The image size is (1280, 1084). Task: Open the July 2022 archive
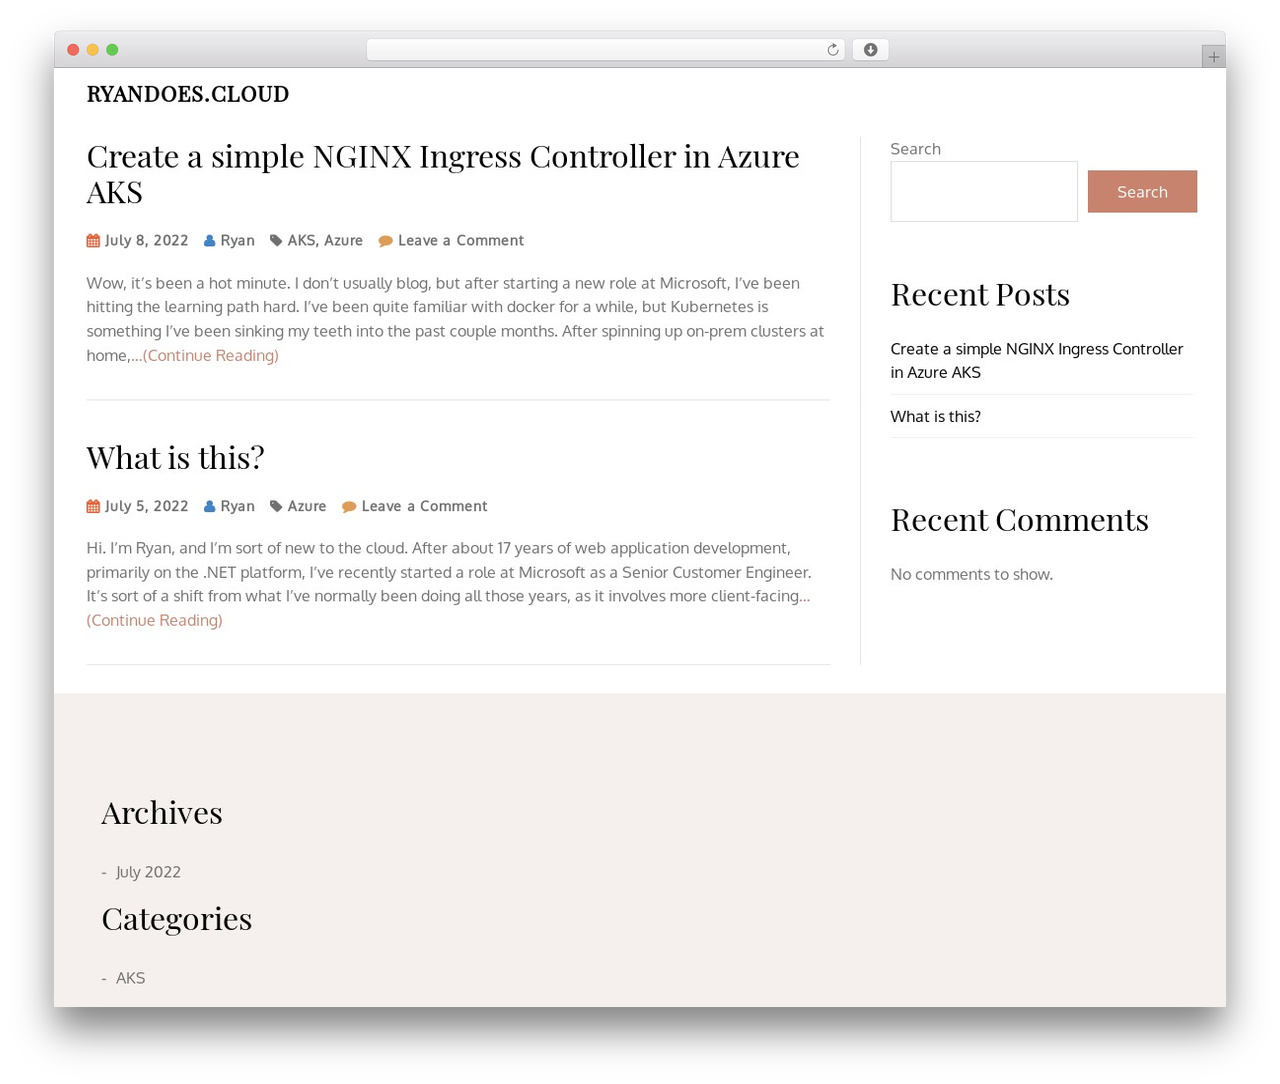tap(148, 872)
